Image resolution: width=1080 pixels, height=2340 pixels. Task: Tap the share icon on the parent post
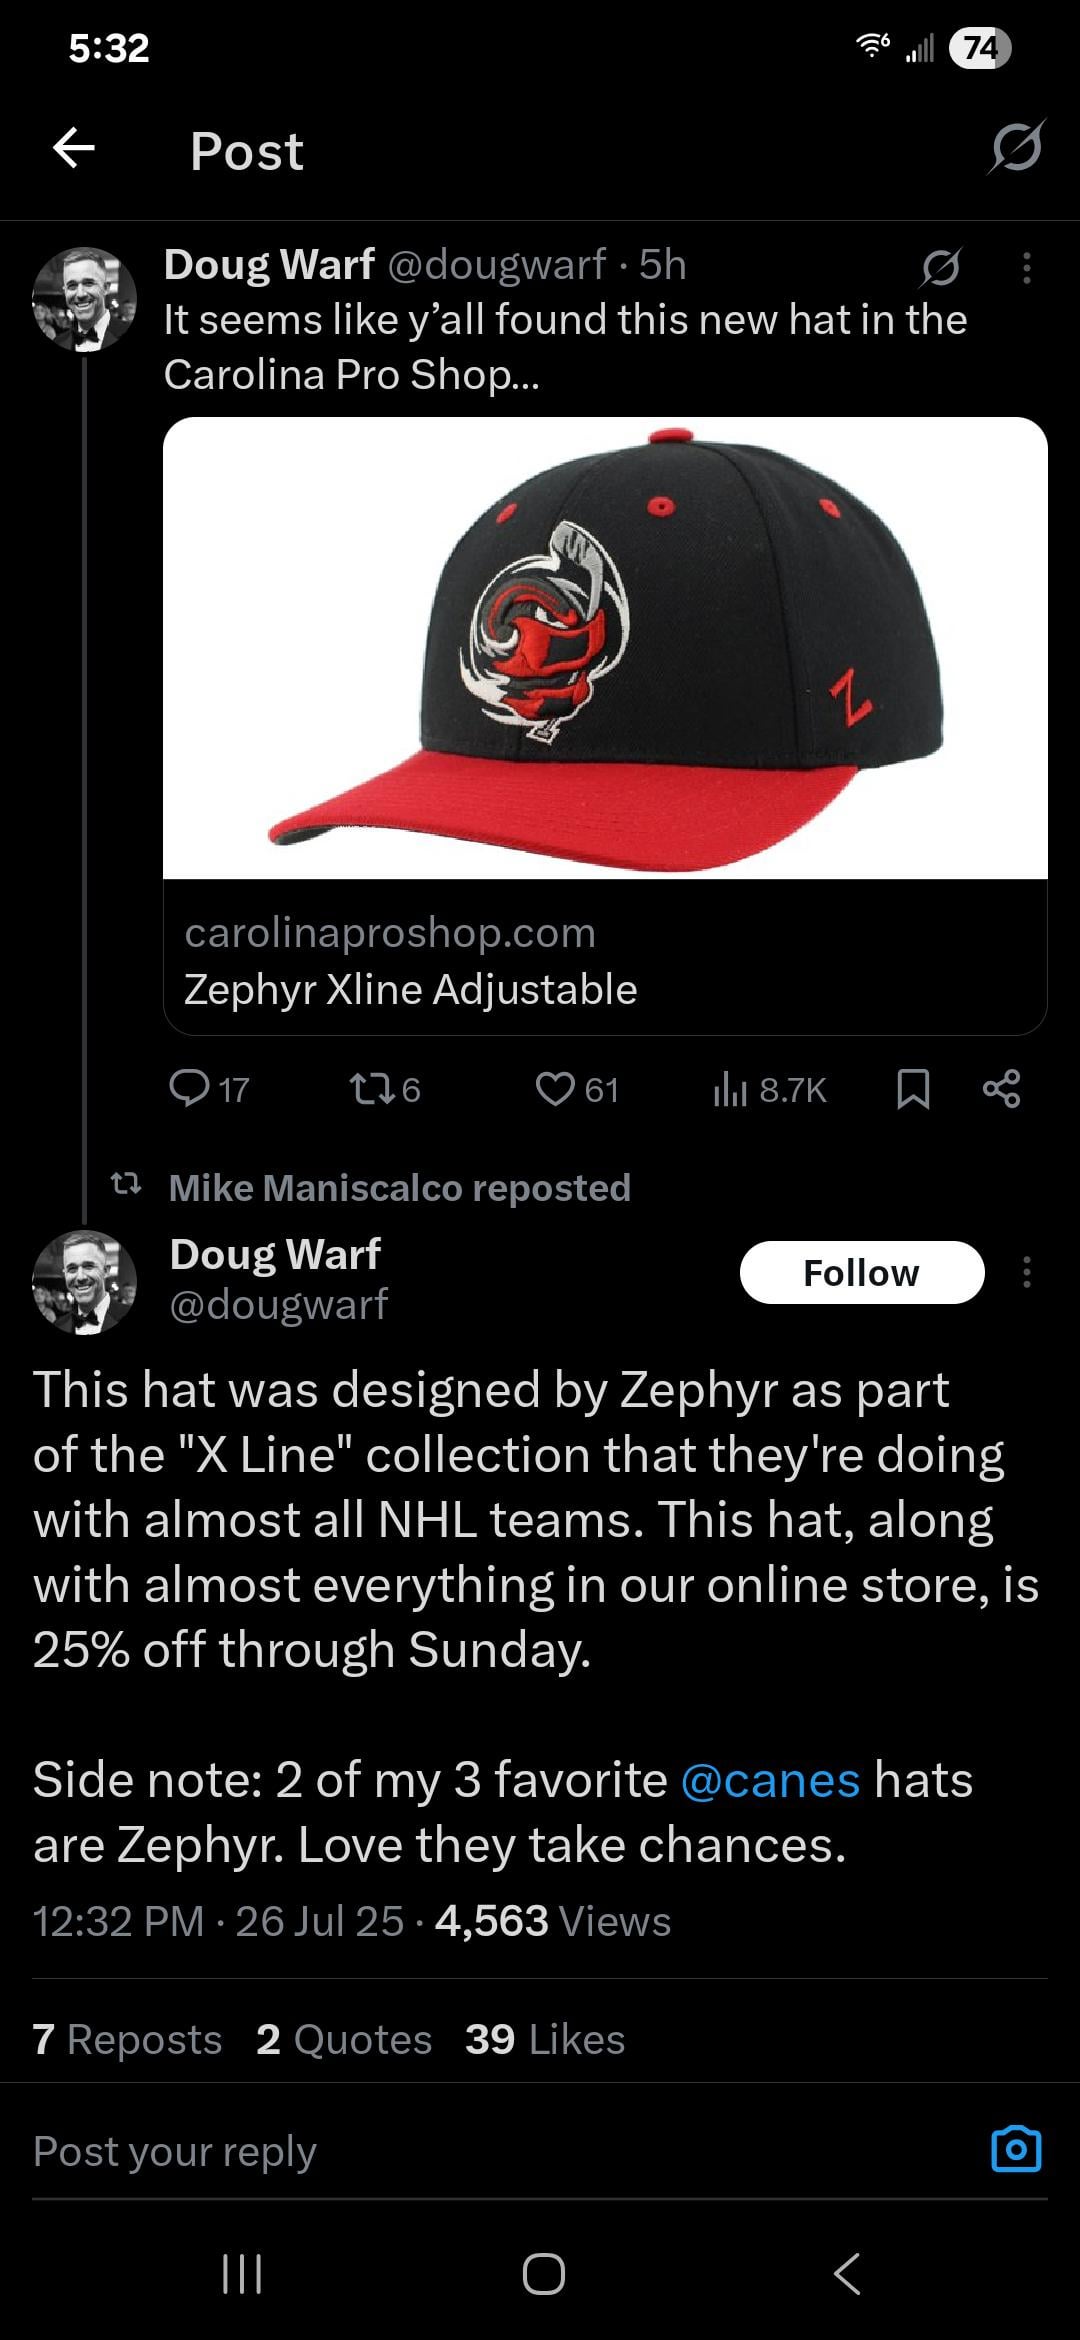click(x=1001, y=1088)
